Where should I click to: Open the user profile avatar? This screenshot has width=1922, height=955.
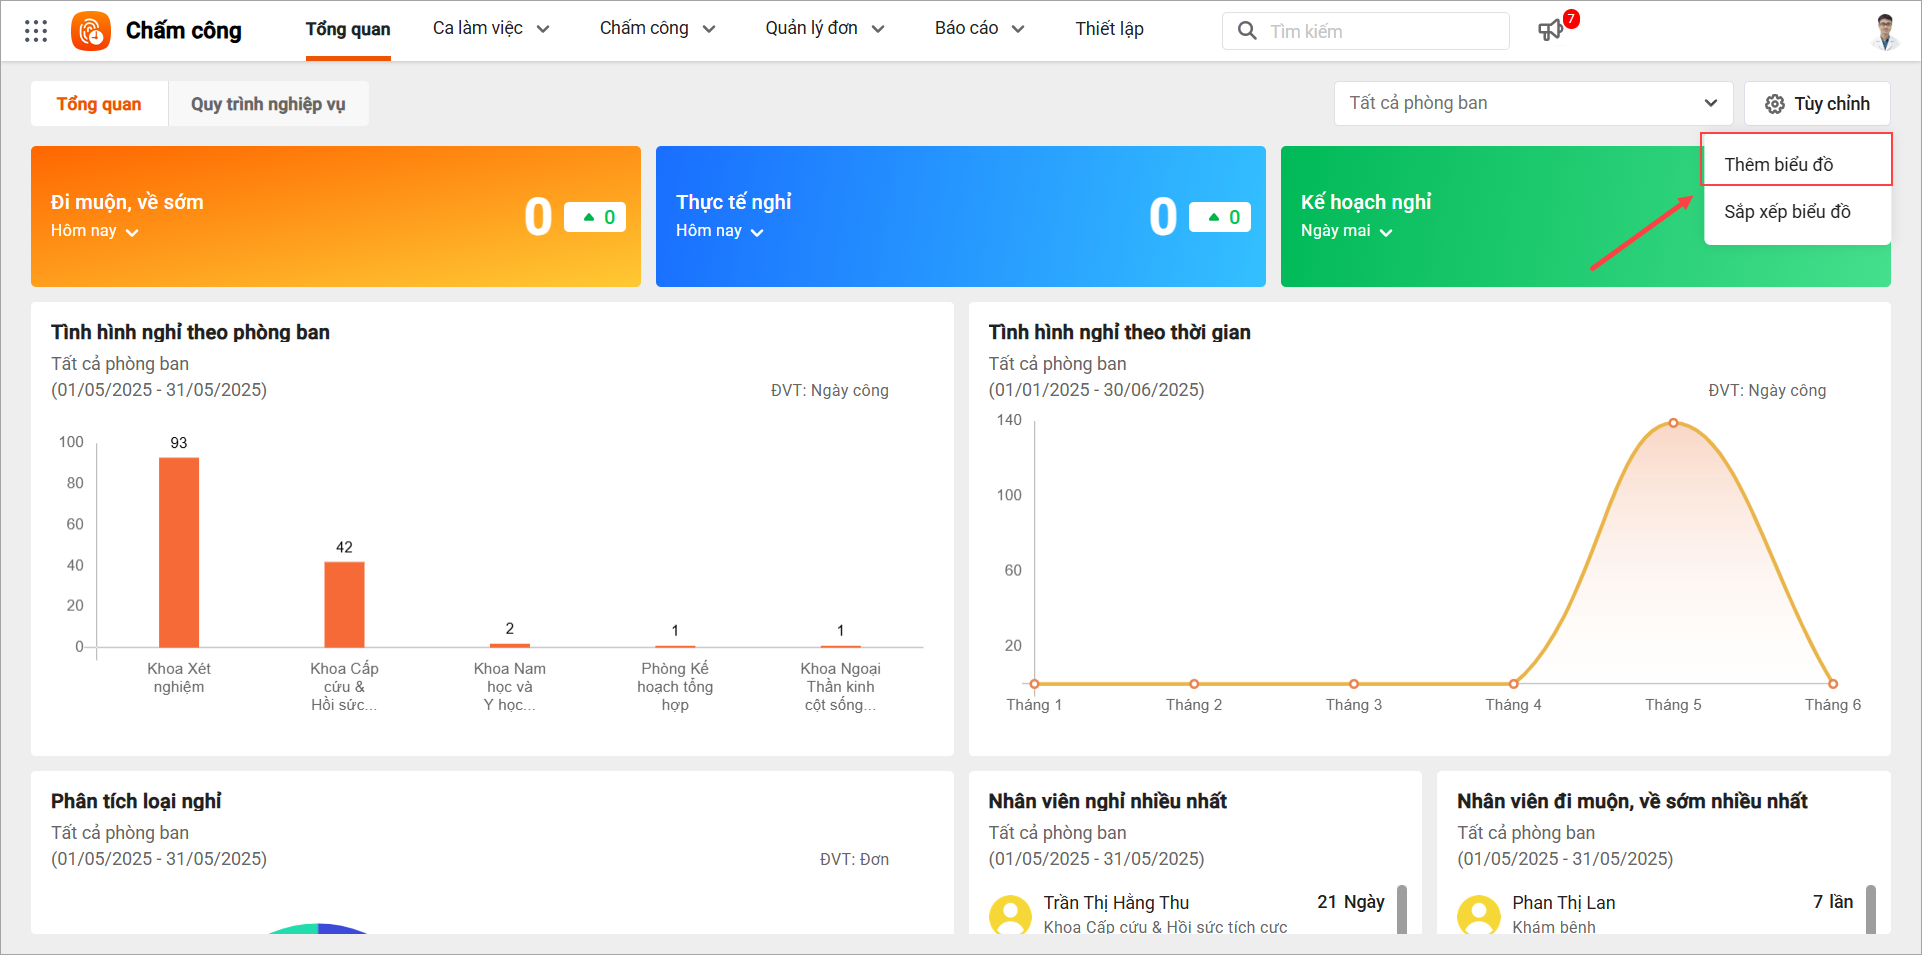tap(1885, 31)
